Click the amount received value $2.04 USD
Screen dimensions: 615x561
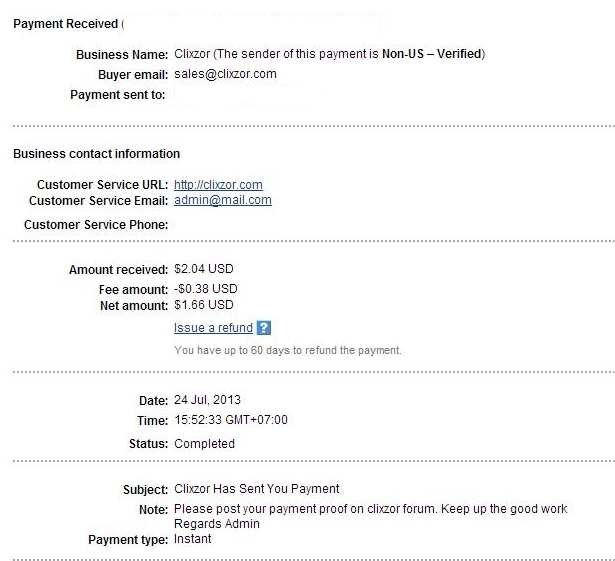tap(204, 270)
